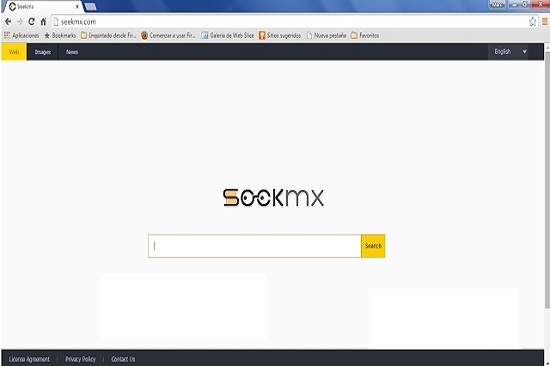Open the Importado desde Fir... bookmark folder
550x366 pixels.
[108, 35]
